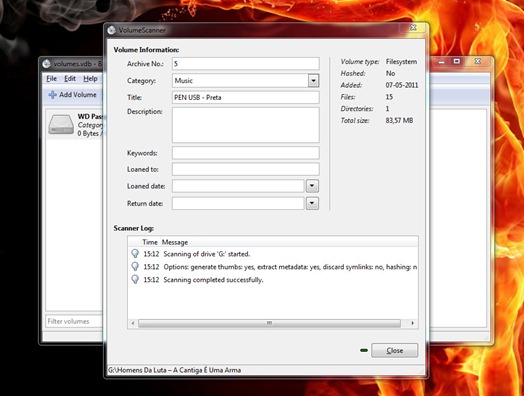Image resolution: width=524 pixels, height=396 pixels.
Task: Click the VolumeScanner title bar app icon
Action: coord(112,30)
